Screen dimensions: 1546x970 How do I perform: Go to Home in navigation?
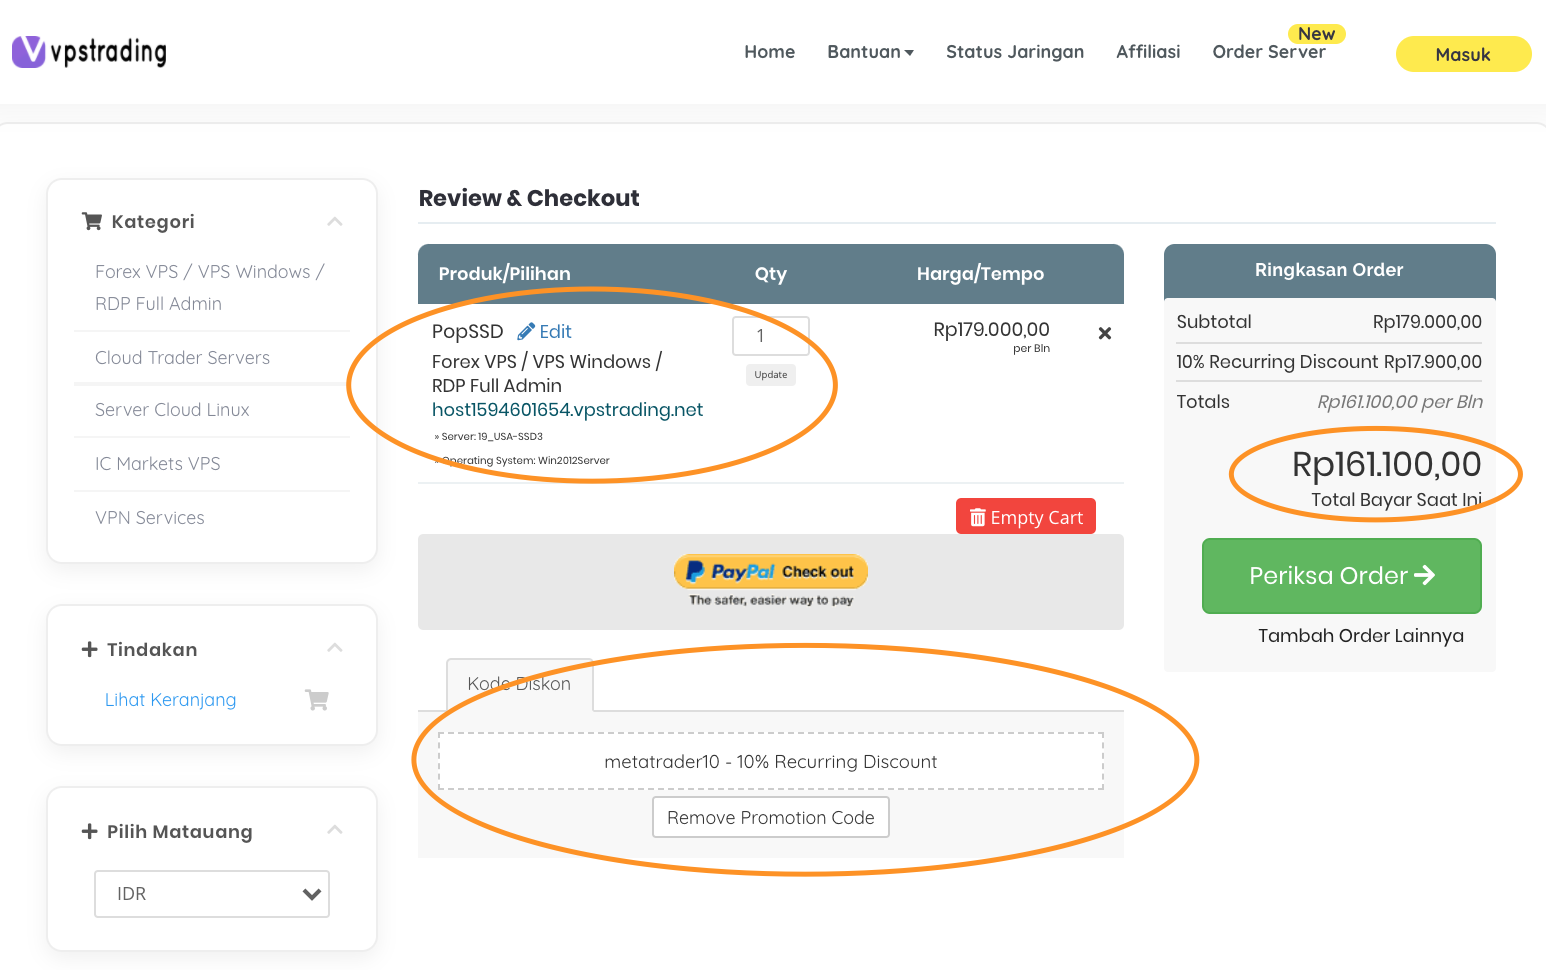(x=769, y=52)
